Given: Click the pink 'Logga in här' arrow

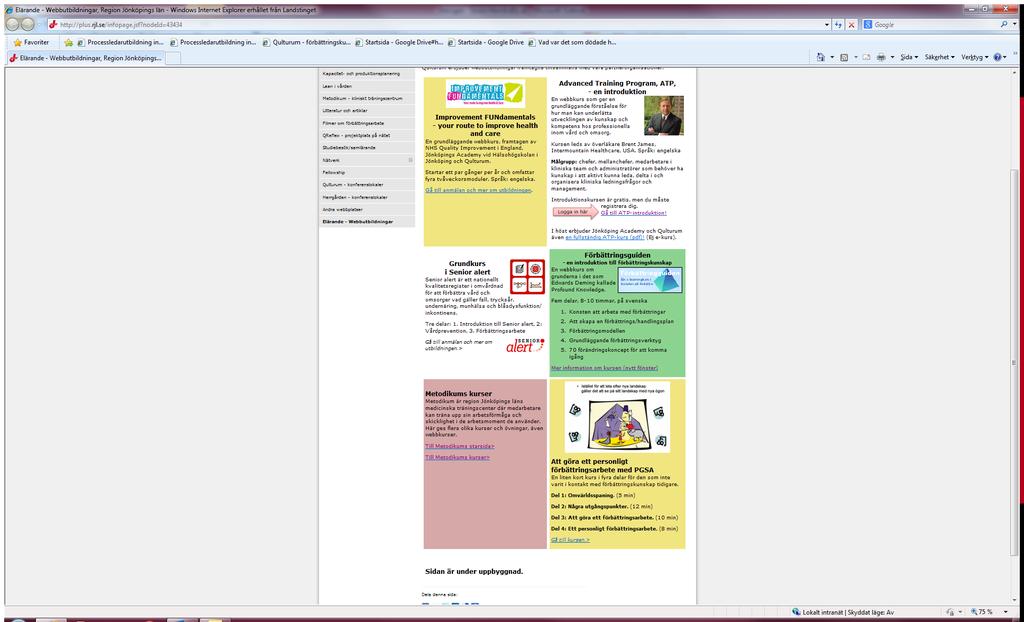Looking at the screenshot, I should tap(575, 212).
